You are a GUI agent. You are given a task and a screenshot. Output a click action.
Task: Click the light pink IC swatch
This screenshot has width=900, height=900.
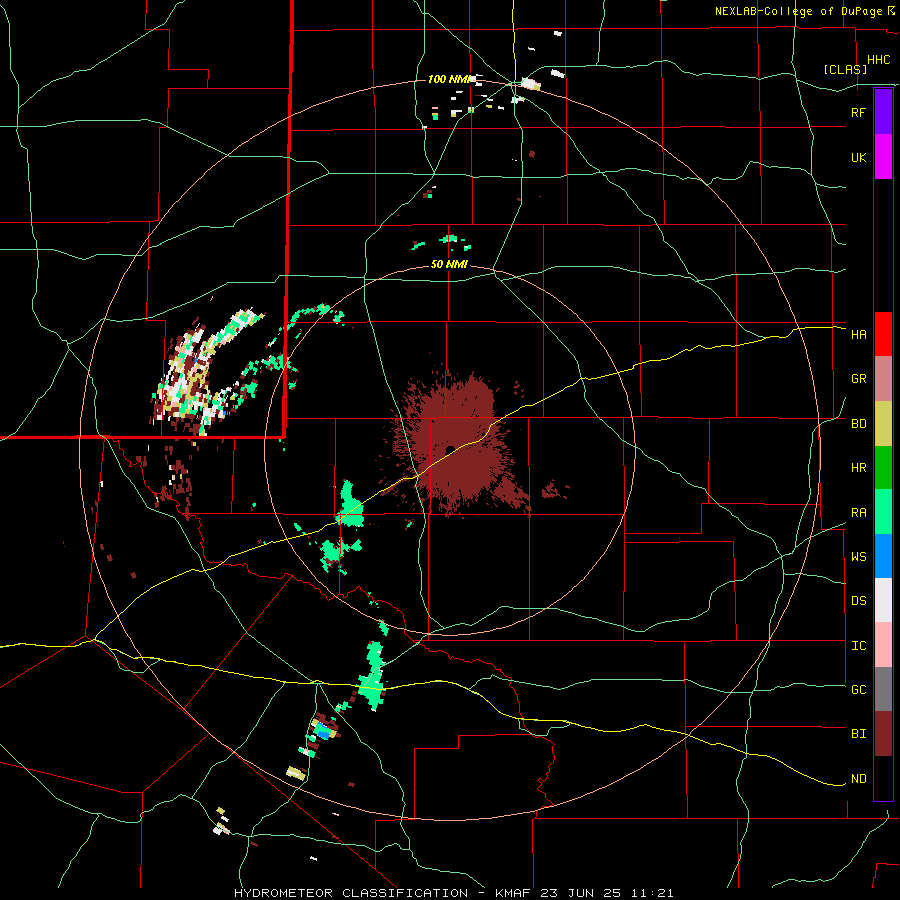tap(883, 645)
